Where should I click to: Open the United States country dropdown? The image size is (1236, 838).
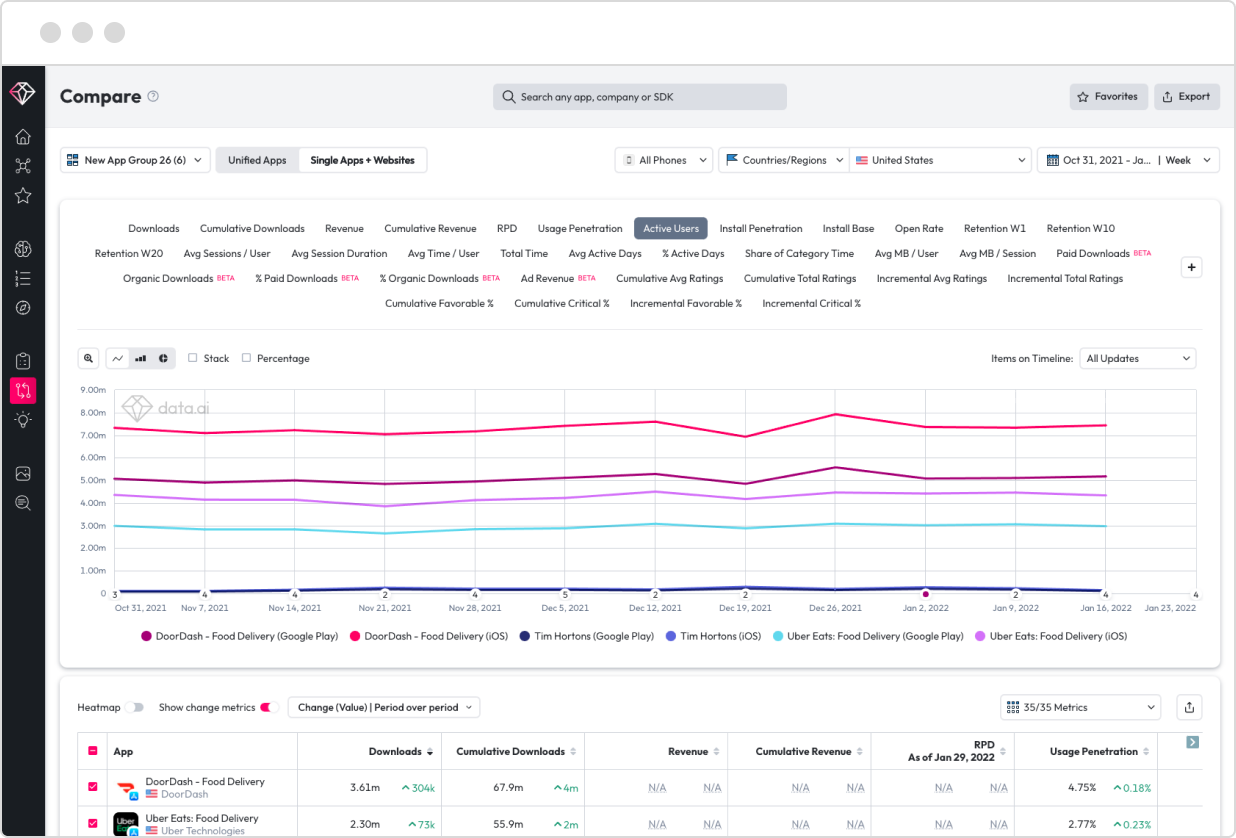pyautogui.click(x=940, y=160)
